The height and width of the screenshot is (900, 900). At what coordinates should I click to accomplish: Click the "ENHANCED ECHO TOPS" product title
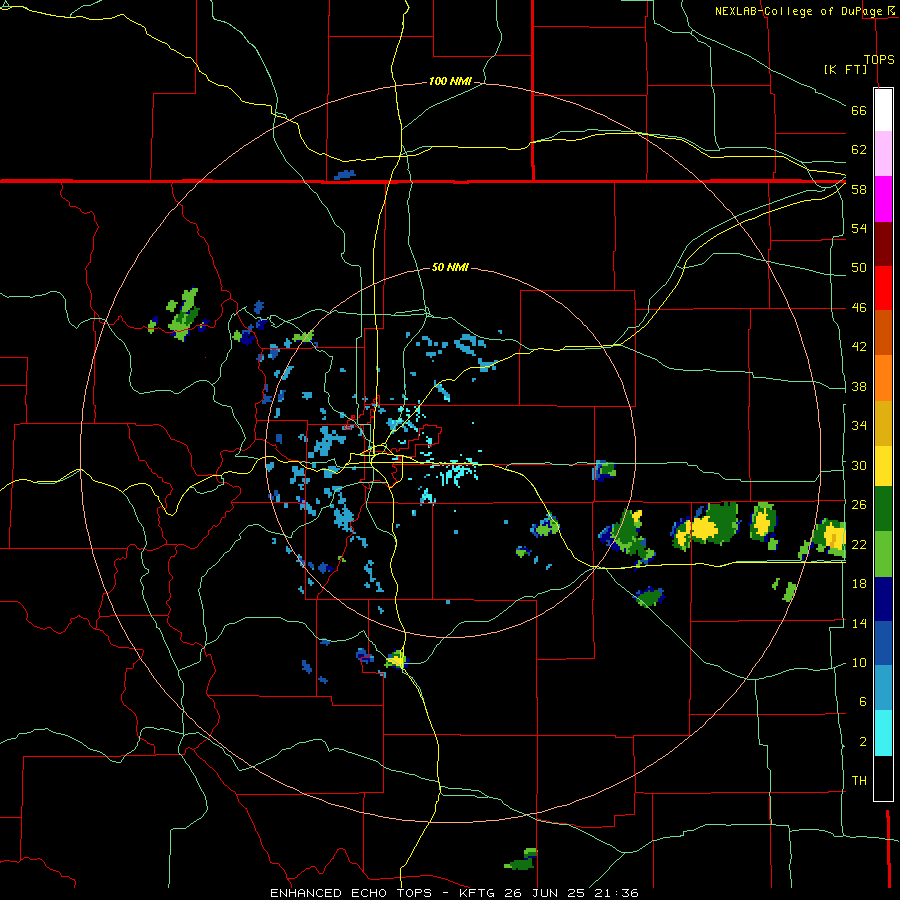click(x=351, y=893)
